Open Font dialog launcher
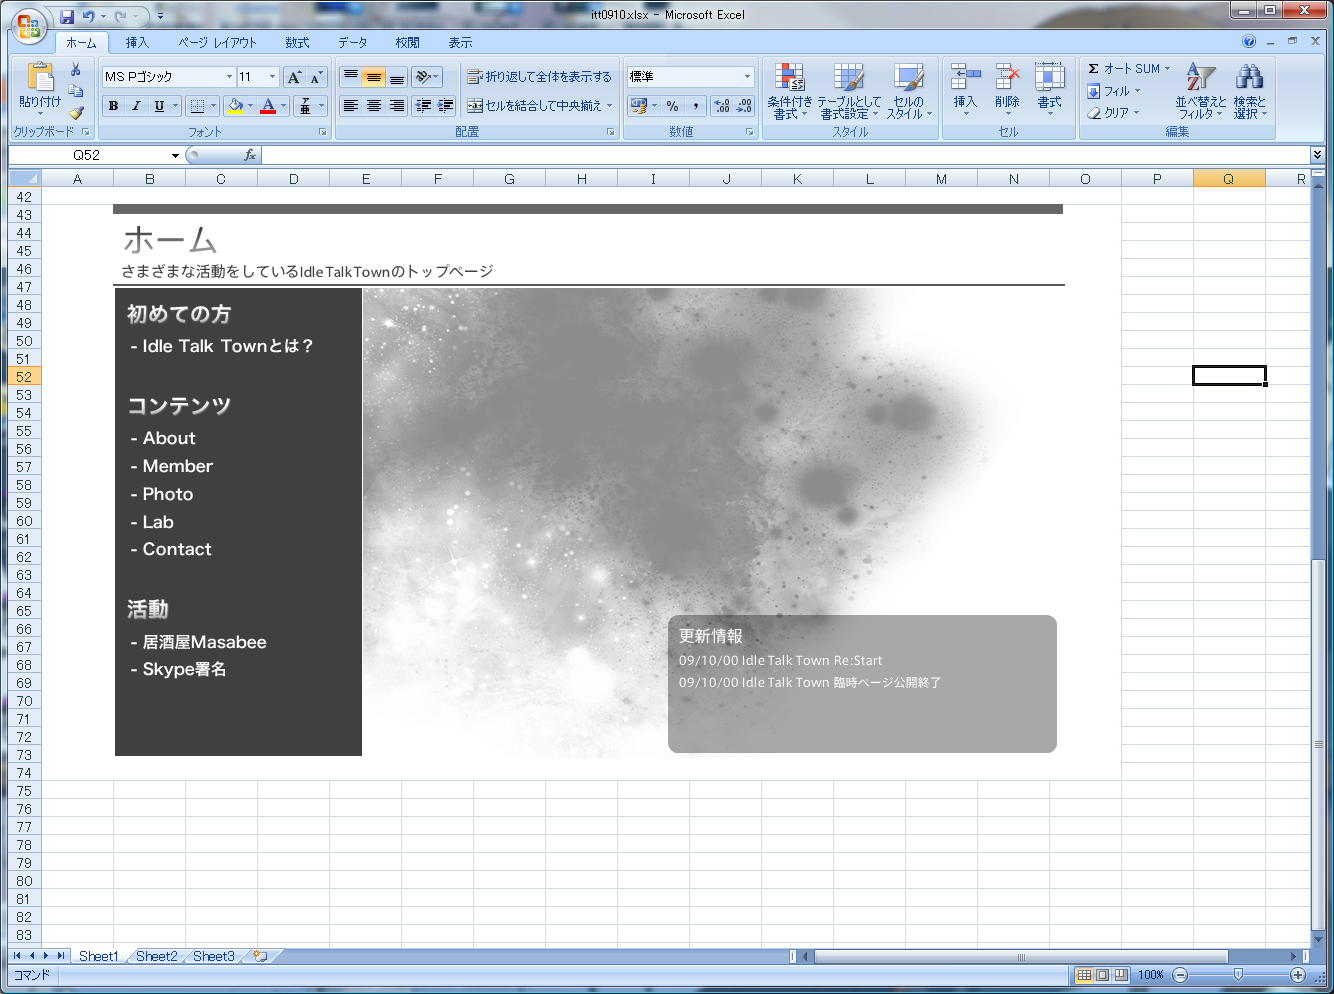Viewport: 1334px width, 994px height. click(322, 132)
